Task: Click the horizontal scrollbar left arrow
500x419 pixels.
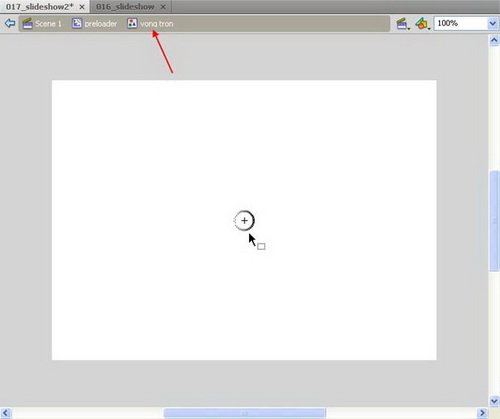Action: (6, 413)
